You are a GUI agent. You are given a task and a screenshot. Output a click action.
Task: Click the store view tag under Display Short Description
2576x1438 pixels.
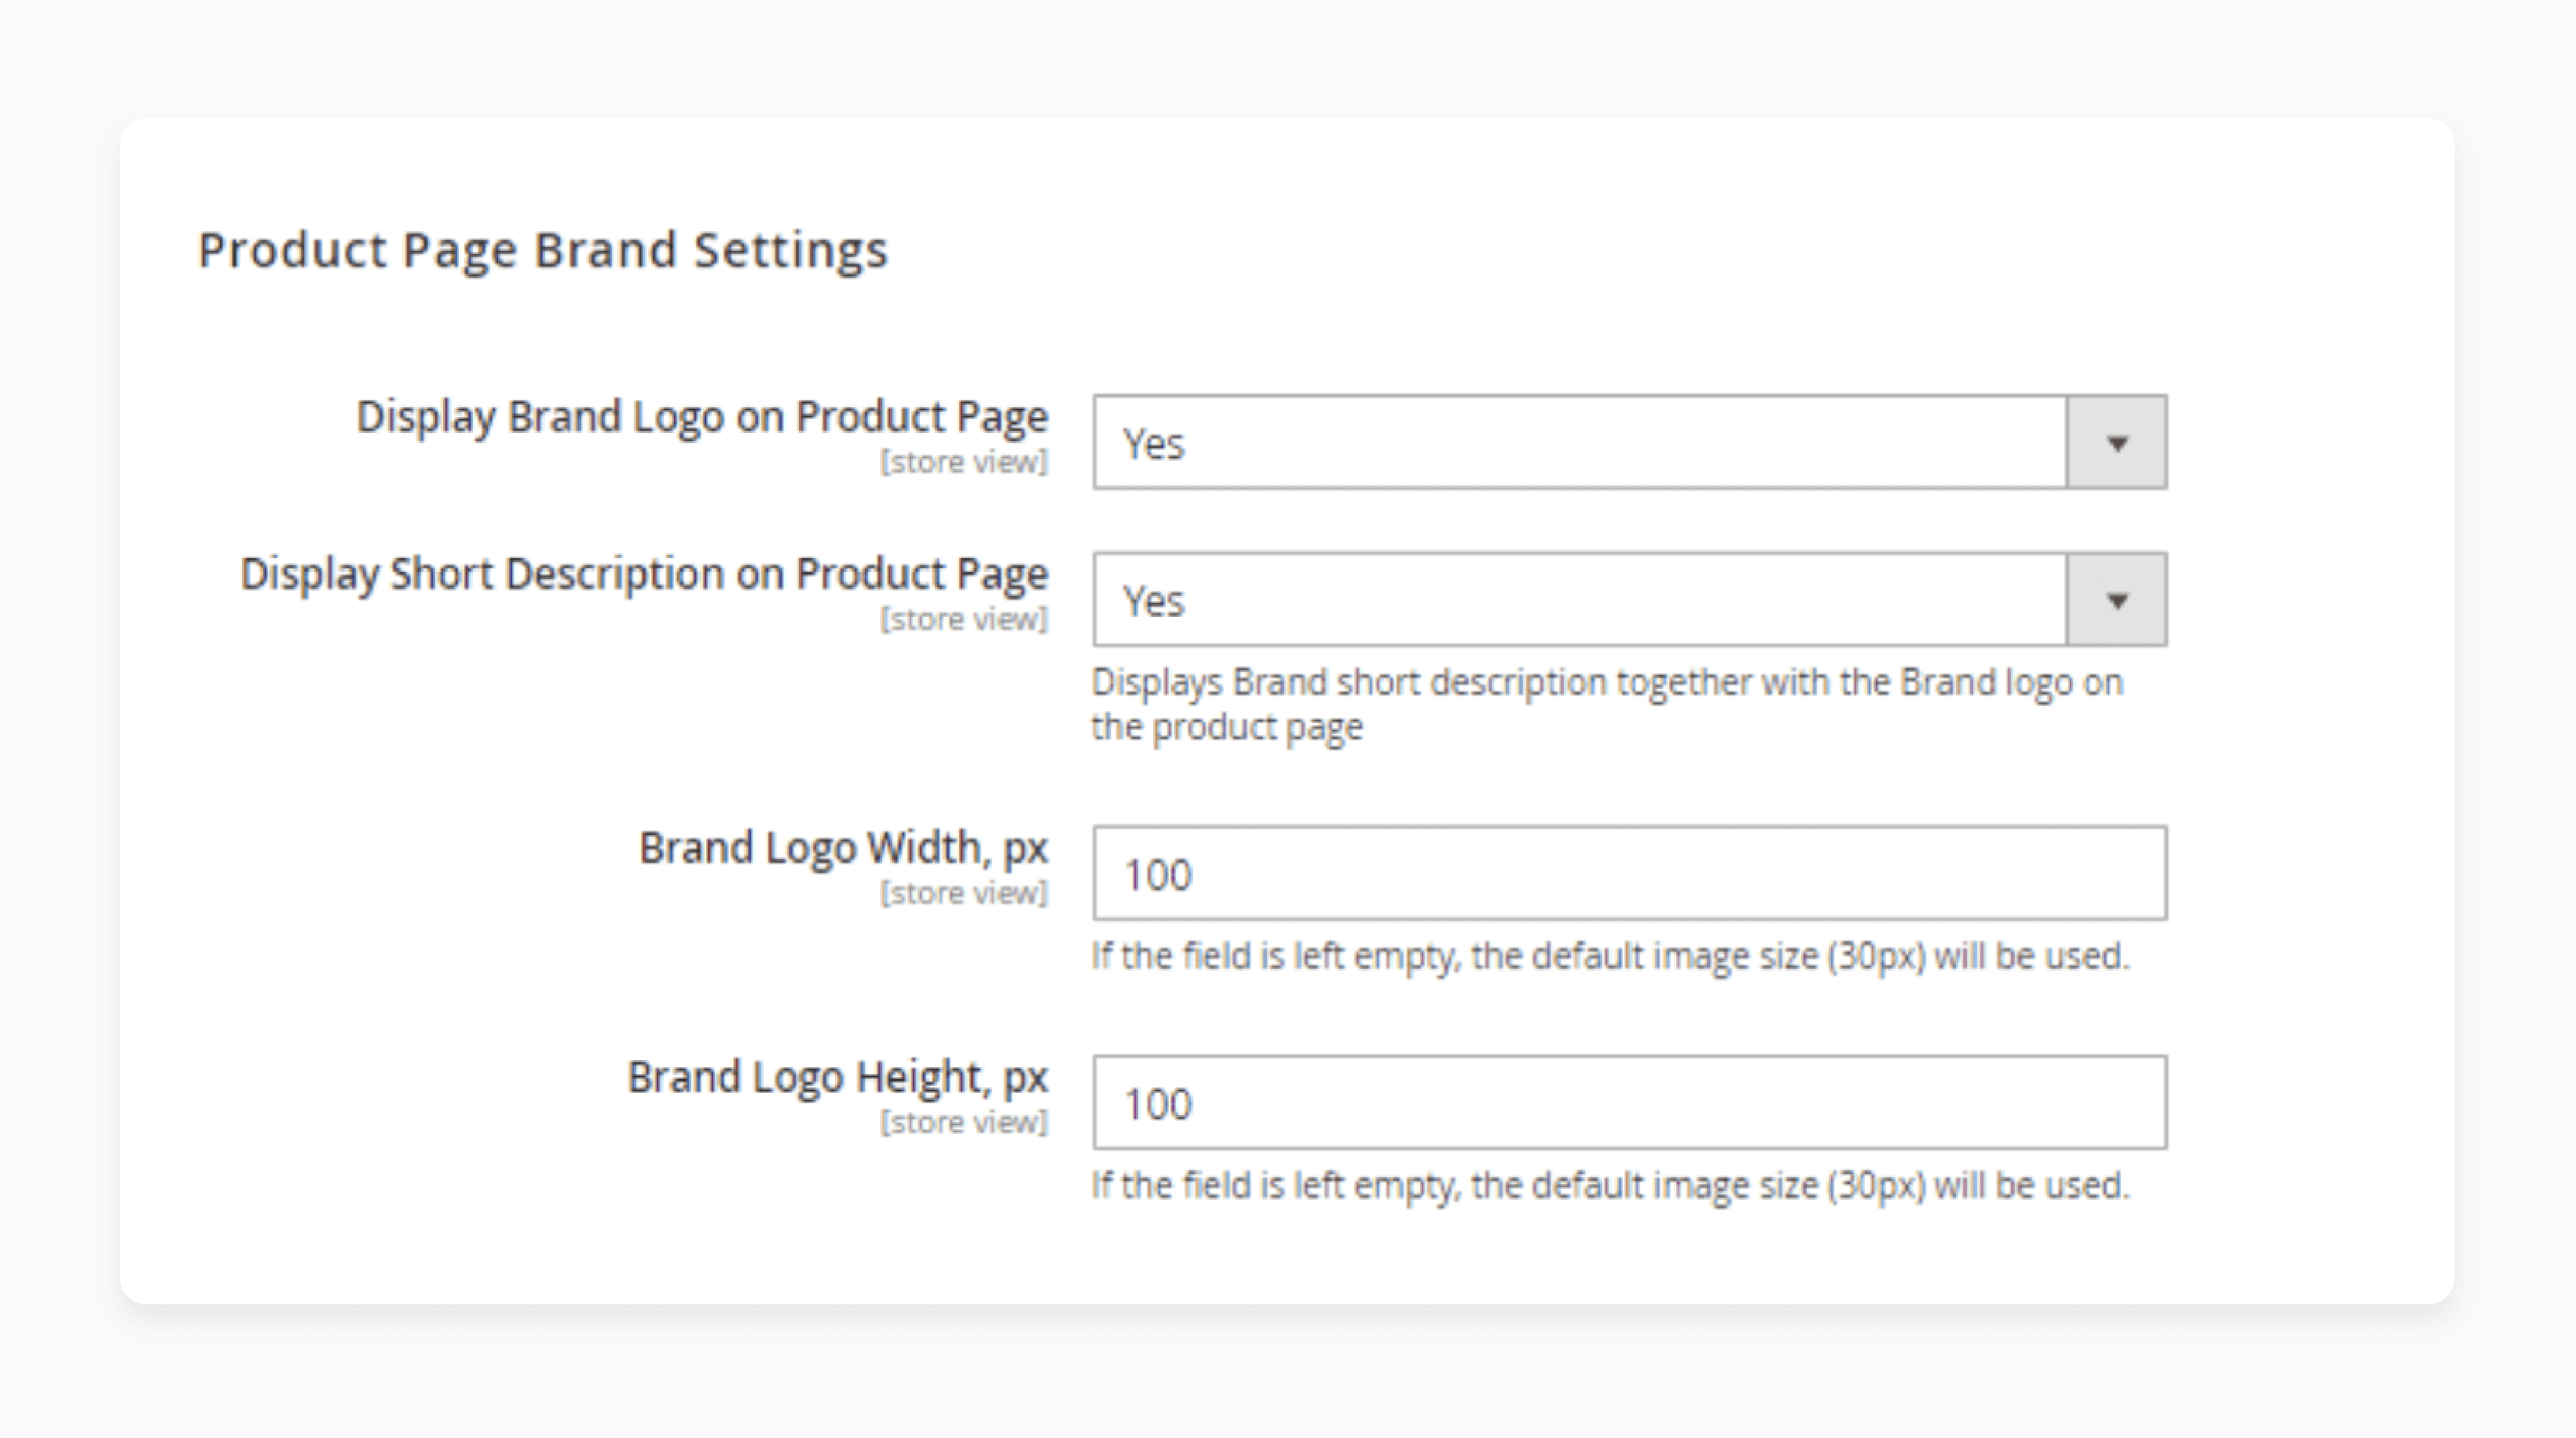(964, 620)
